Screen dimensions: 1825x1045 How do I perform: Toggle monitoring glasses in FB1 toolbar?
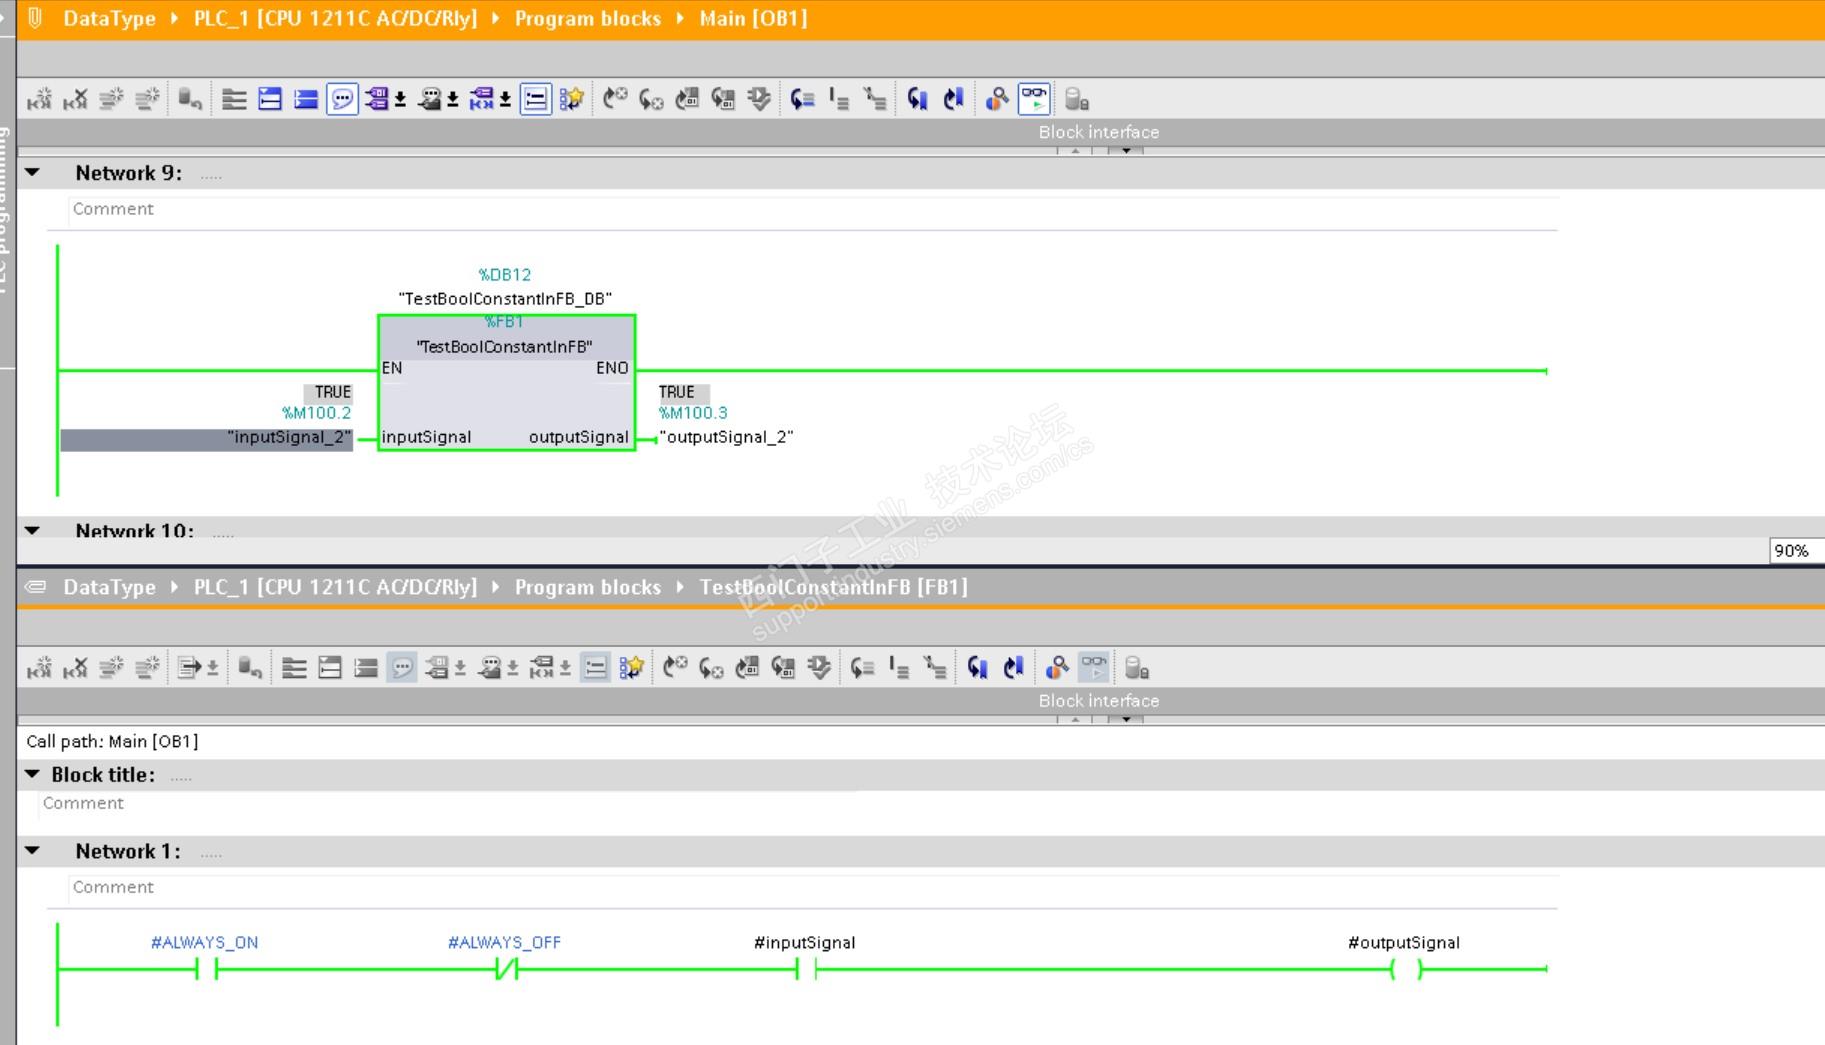pyautogui.click(x=1094, y=668)
